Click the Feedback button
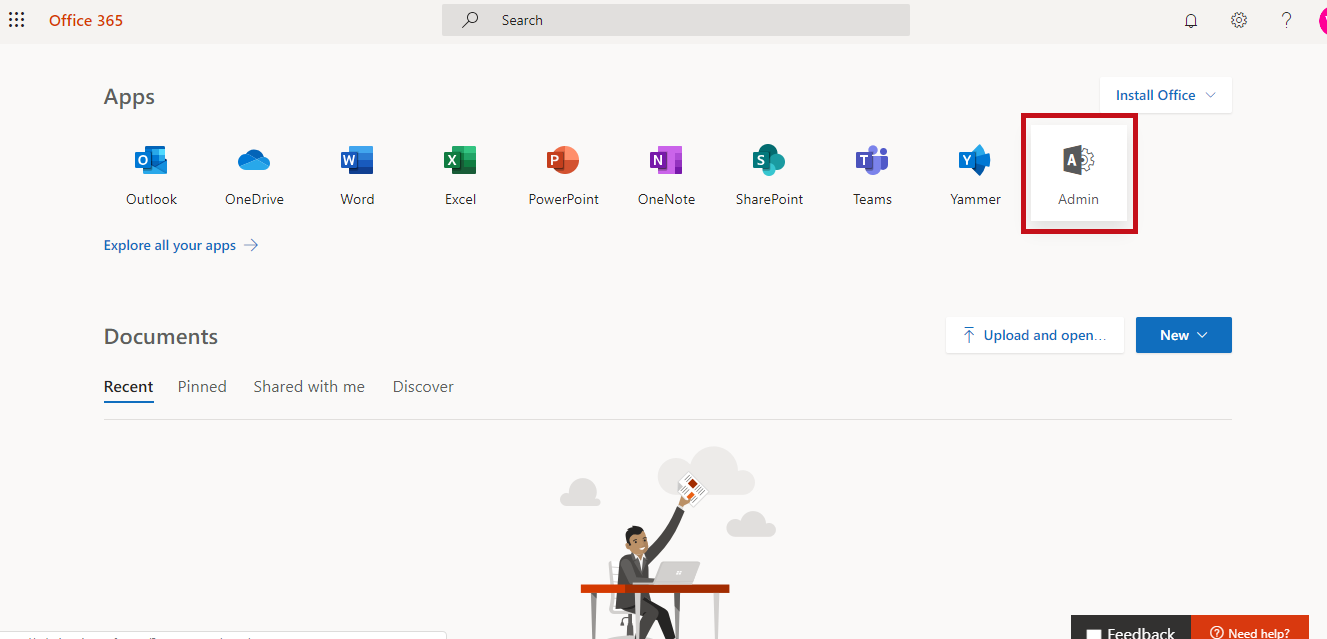Image resolution: width=1327 pixels, height=639 pixels. point(1131,628)
